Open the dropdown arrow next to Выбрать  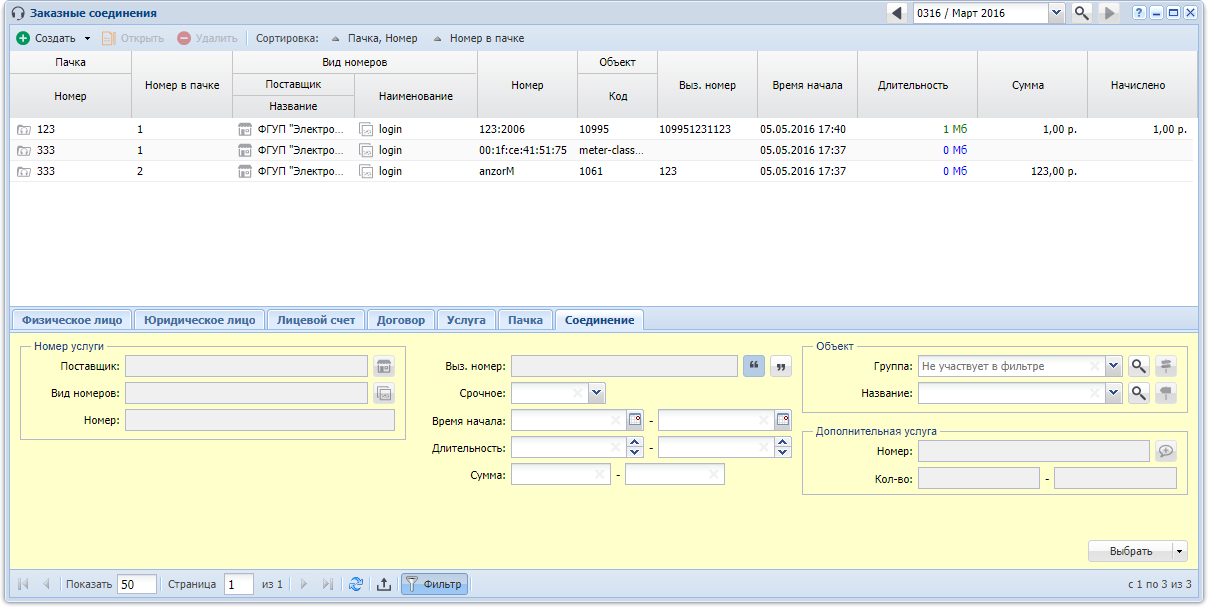click(1180, 551)
